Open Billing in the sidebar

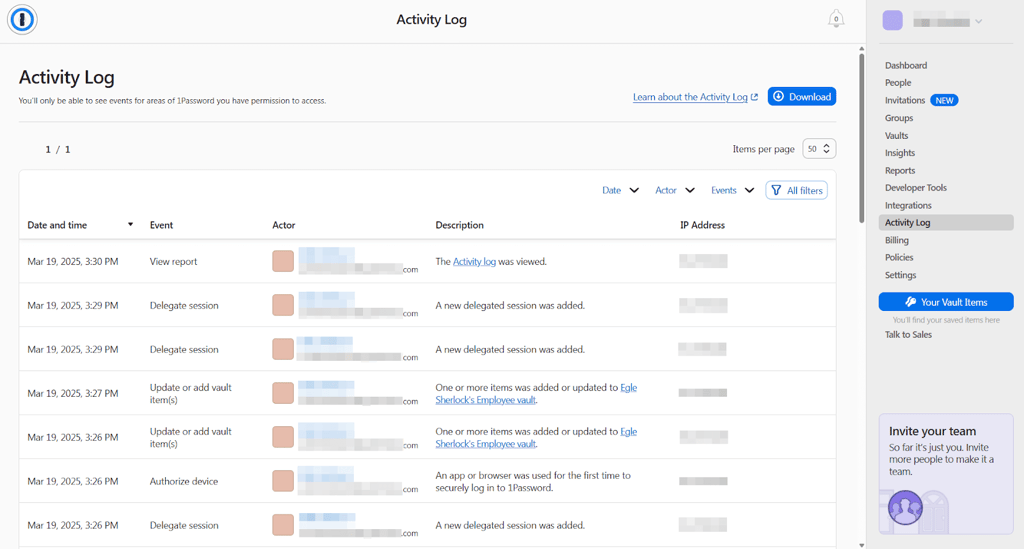(x=897, y=240)
